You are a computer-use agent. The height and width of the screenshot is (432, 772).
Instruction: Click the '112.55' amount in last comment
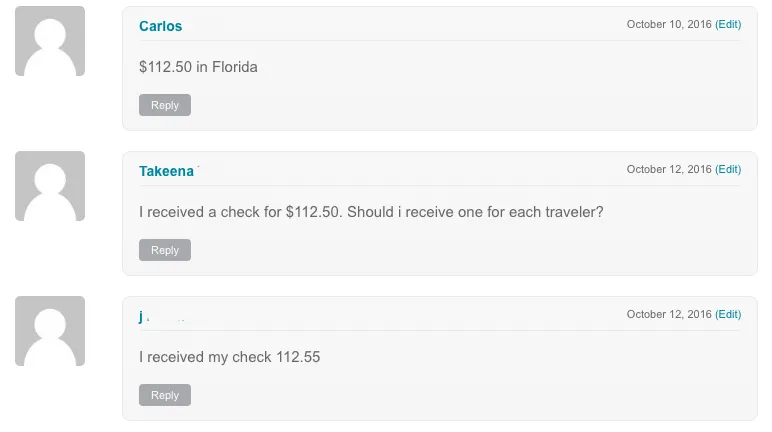(x=298, y=356)
